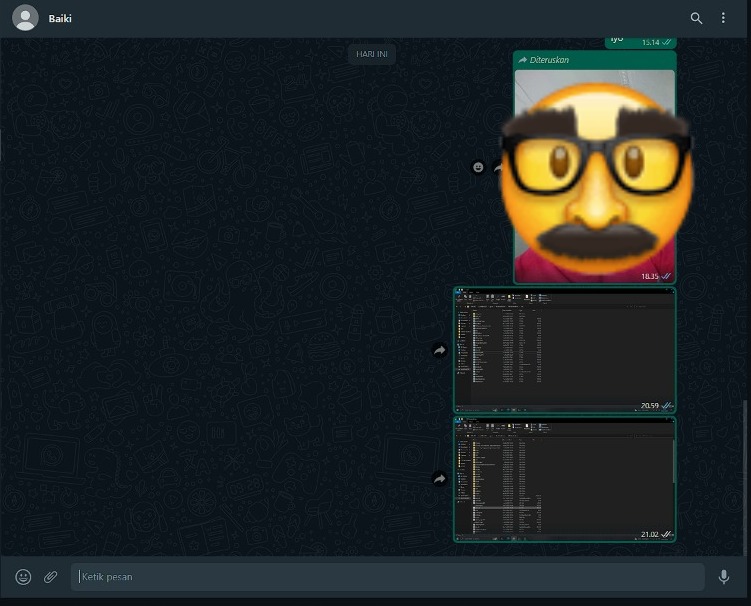Open the Baiki chat header name
The height and width of the screenshot is (606, 751).
tap(60, 19)
